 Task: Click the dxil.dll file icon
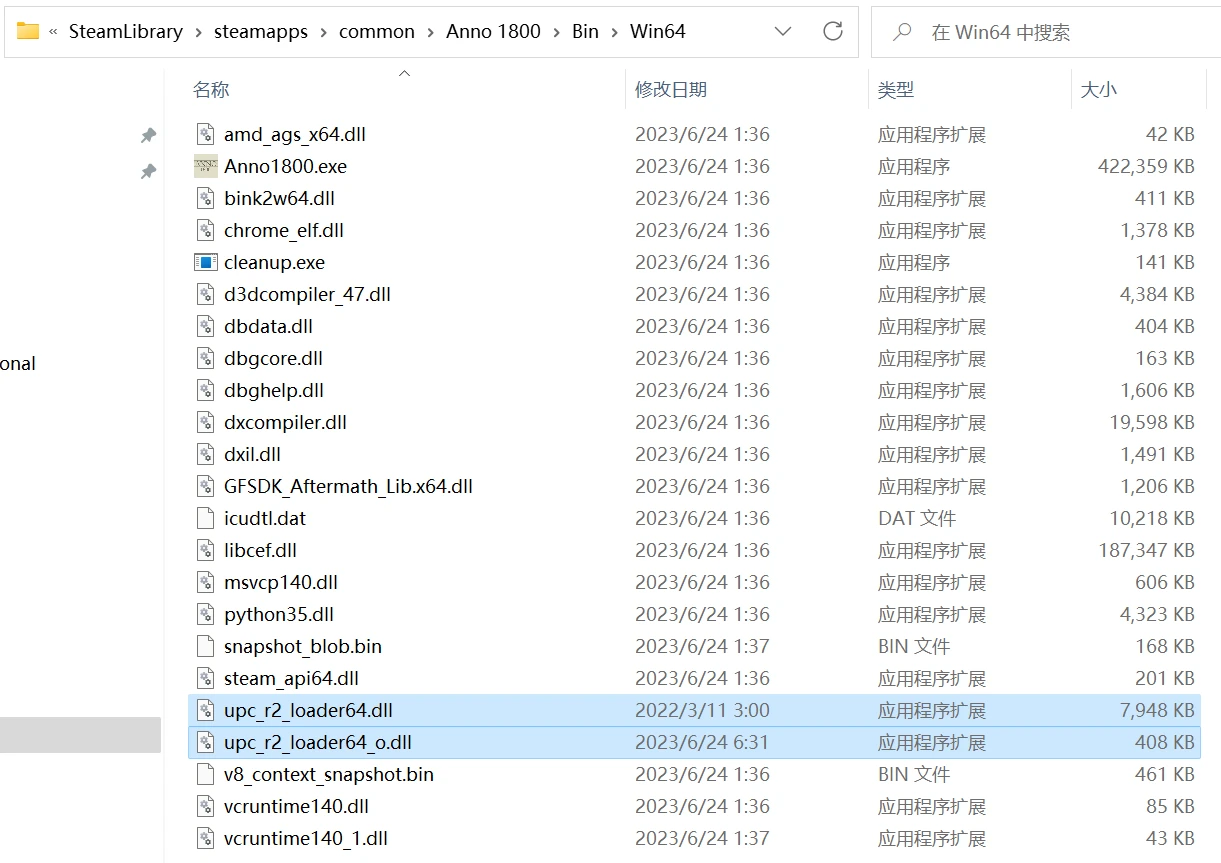pos(205,455)
